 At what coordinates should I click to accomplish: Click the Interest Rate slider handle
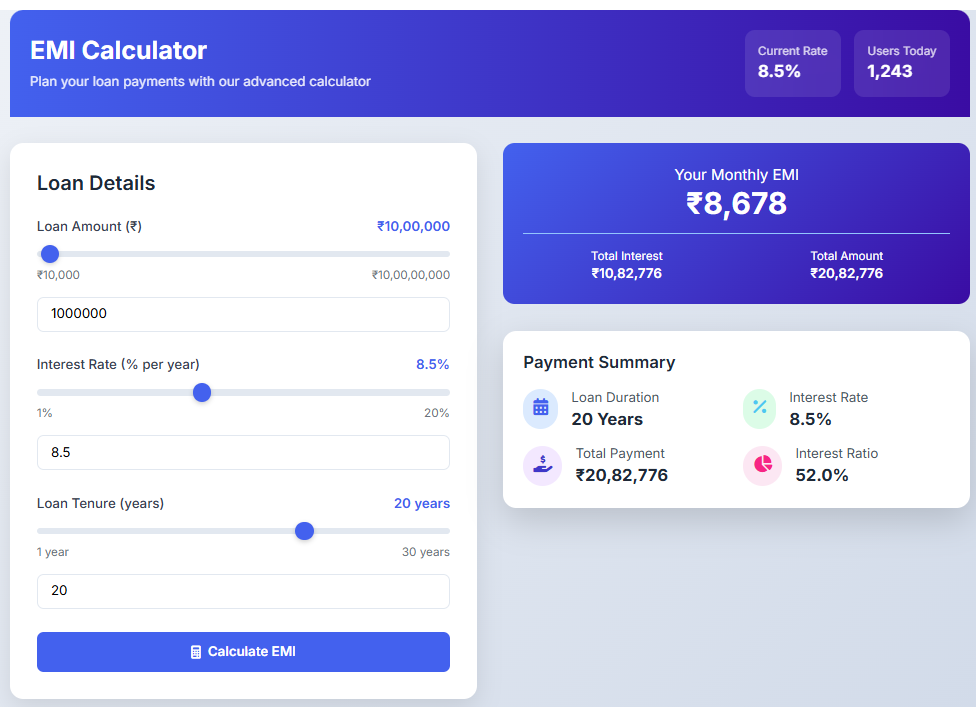point(202,392)
